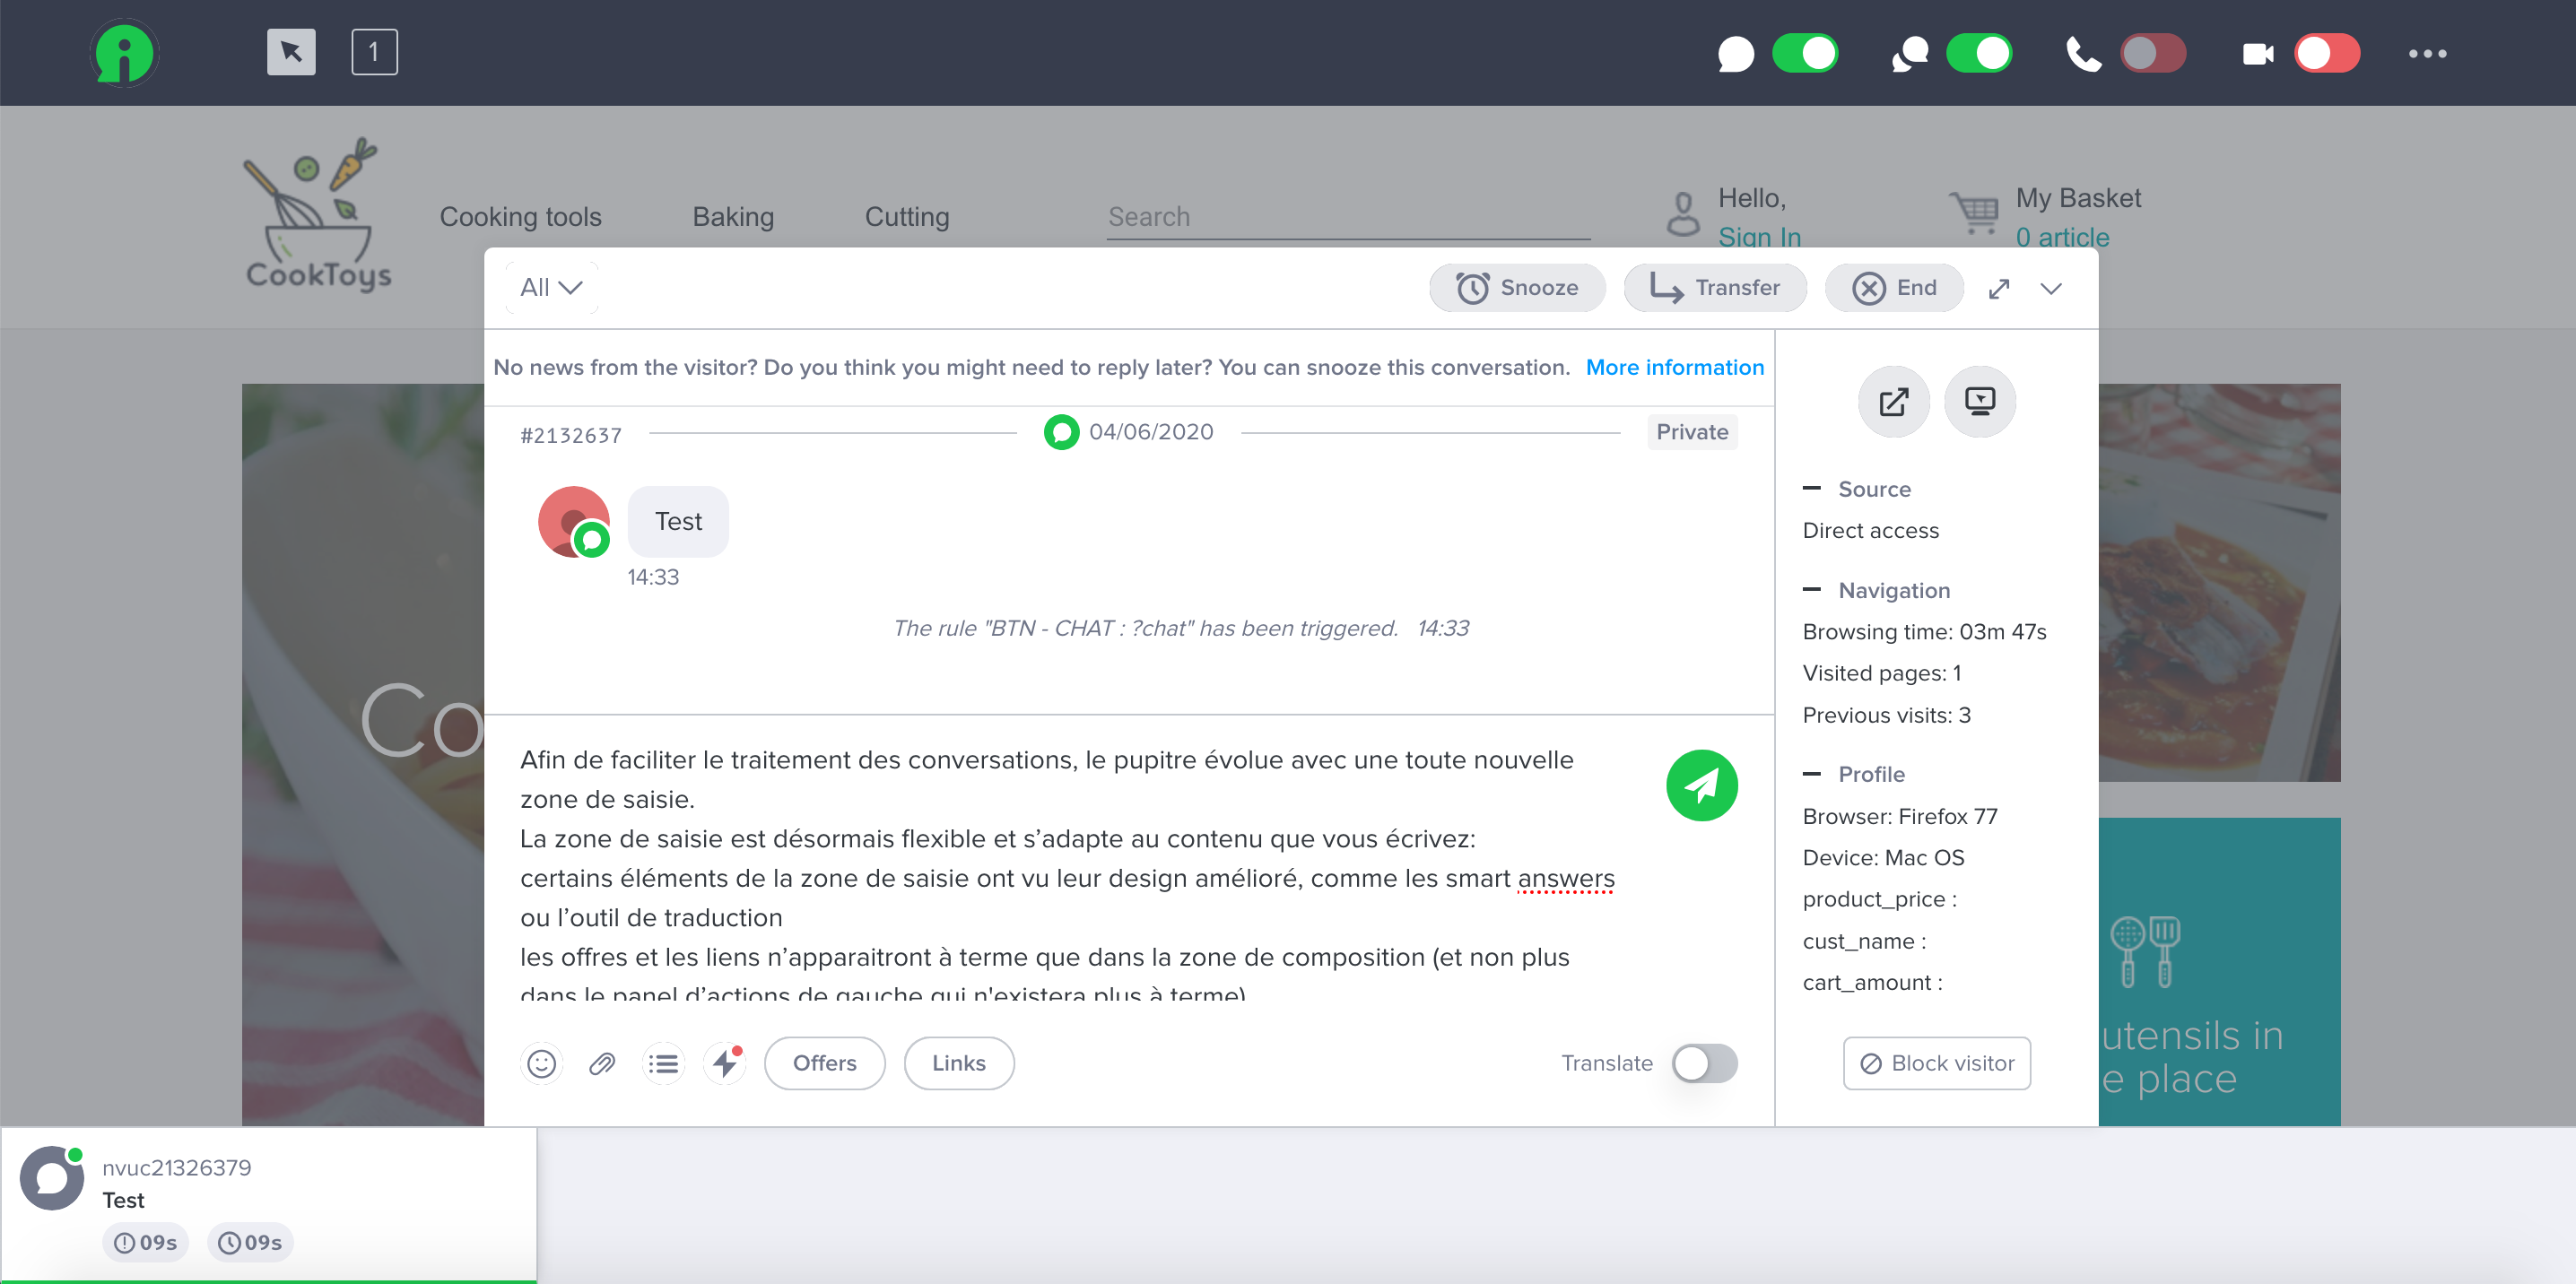Click the conversation avatar in bottom card
Image resolution: width=2576 pixels, height=1284 pixels.
tap(52, 1178)
